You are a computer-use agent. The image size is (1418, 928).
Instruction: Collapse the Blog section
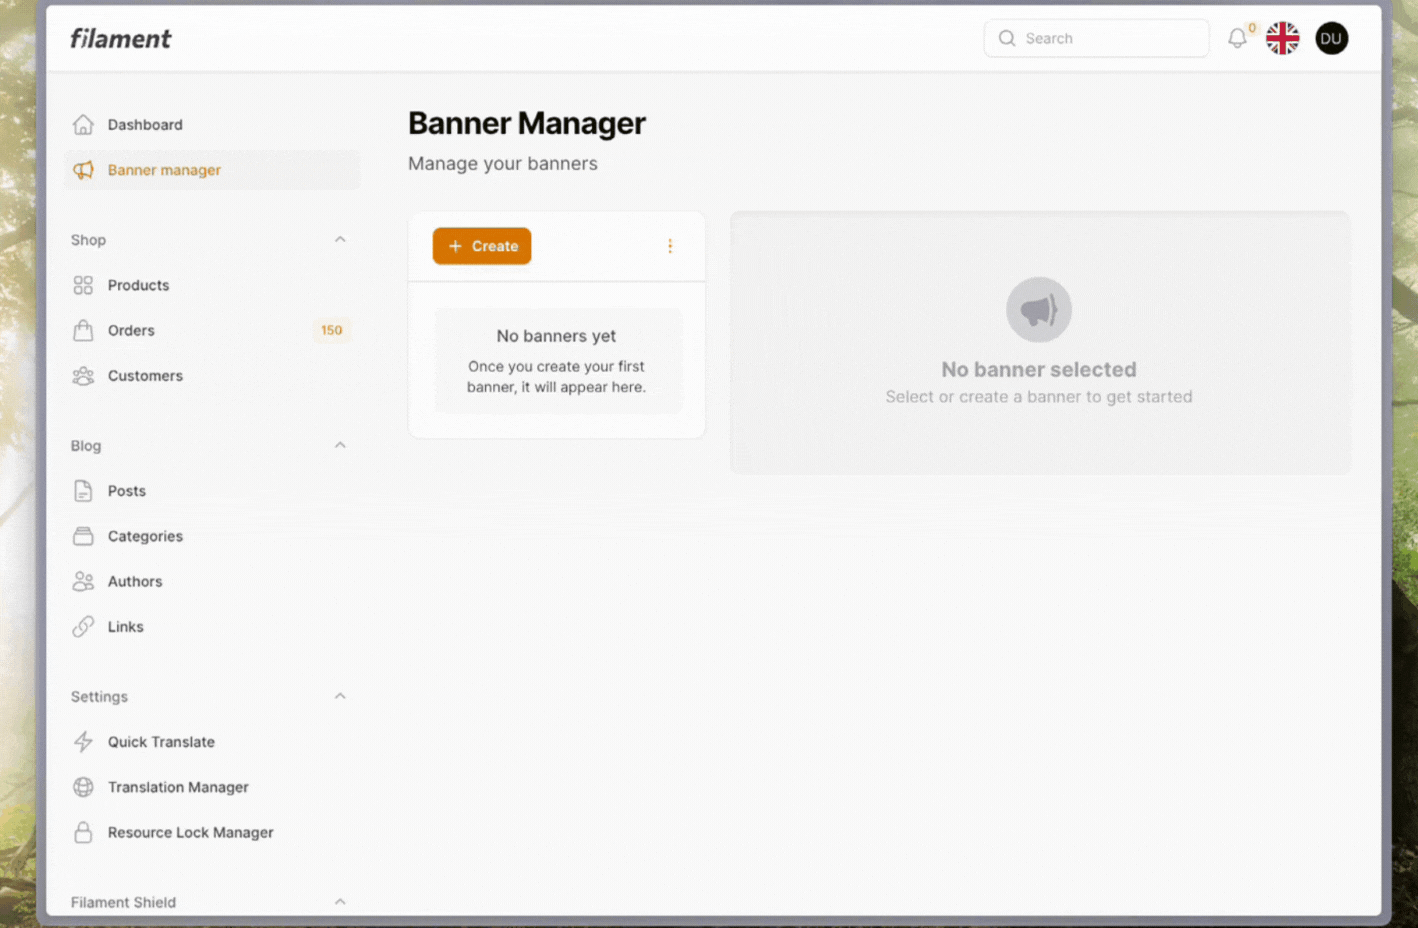(340, 445)
